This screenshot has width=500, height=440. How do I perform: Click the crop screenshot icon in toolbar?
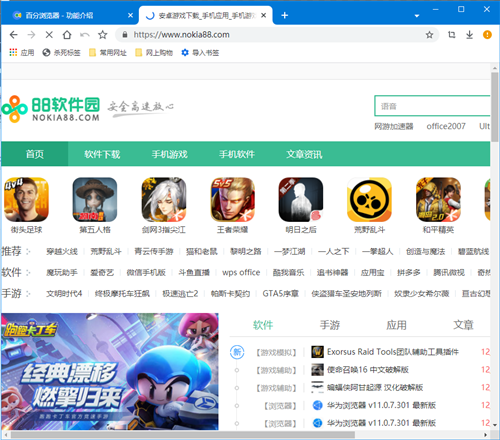pos(452,35)
